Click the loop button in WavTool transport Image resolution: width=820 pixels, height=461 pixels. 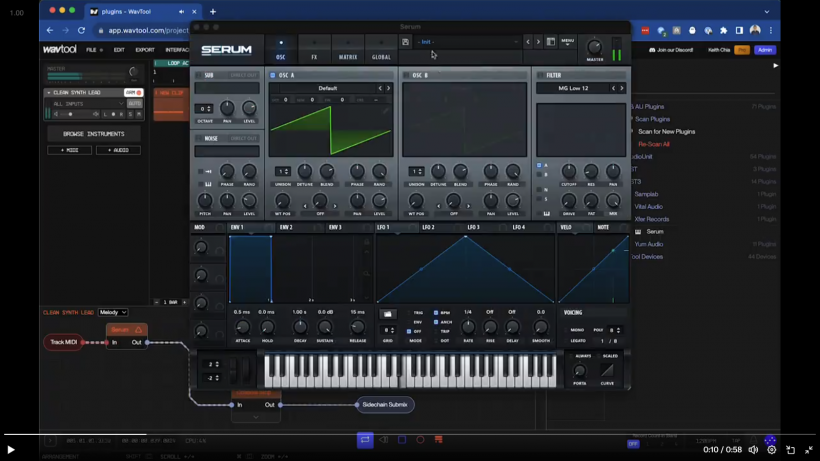[x=365, y=440]
